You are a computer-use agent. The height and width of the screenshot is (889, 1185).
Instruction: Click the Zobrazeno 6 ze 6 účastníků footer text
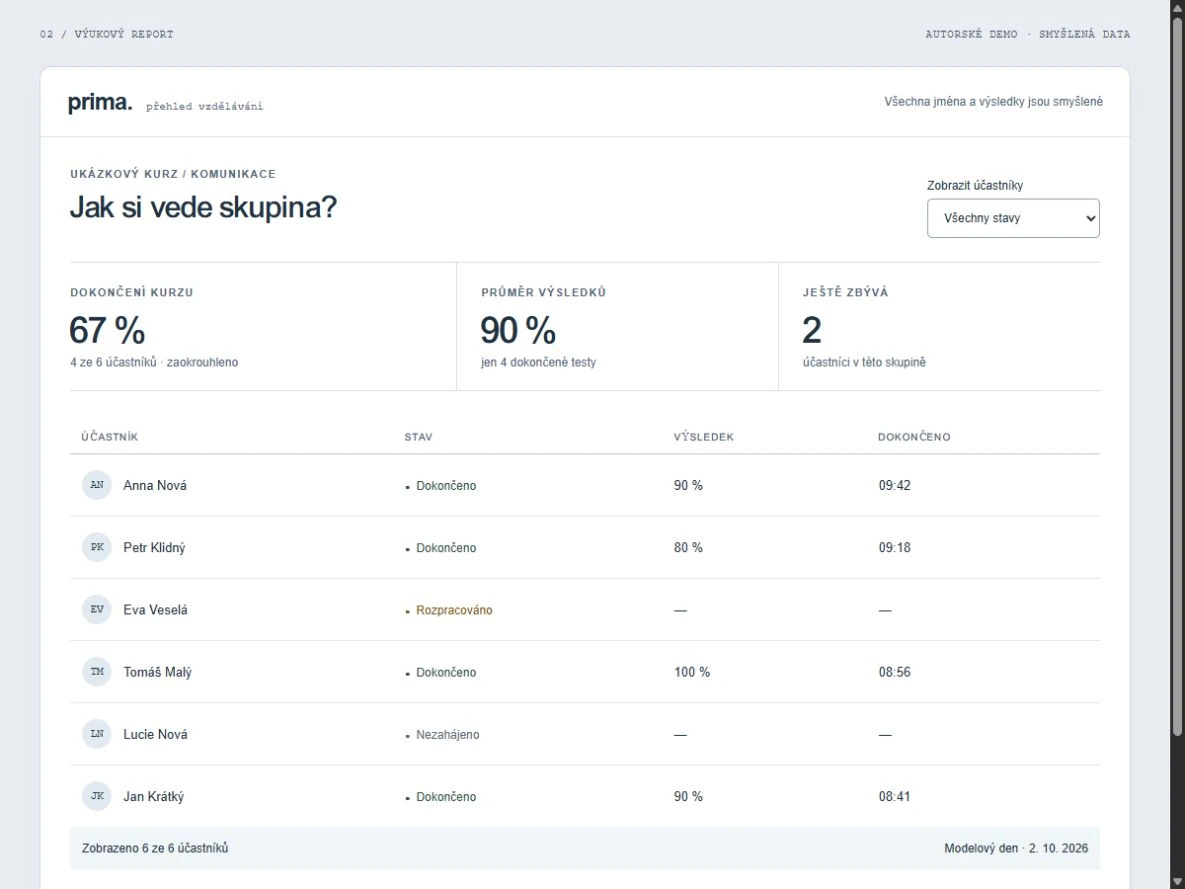(x=155, y=848)
